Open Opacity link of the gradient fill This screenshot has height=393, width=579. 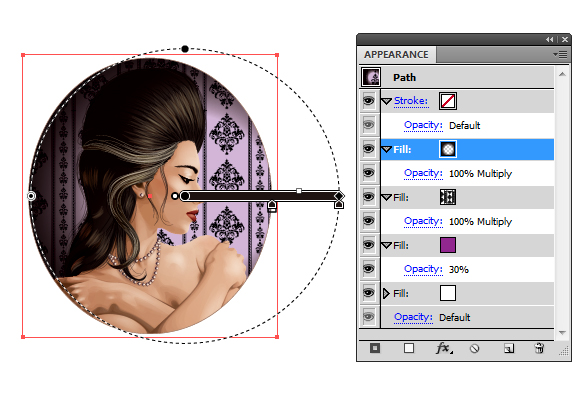(423, 173)
